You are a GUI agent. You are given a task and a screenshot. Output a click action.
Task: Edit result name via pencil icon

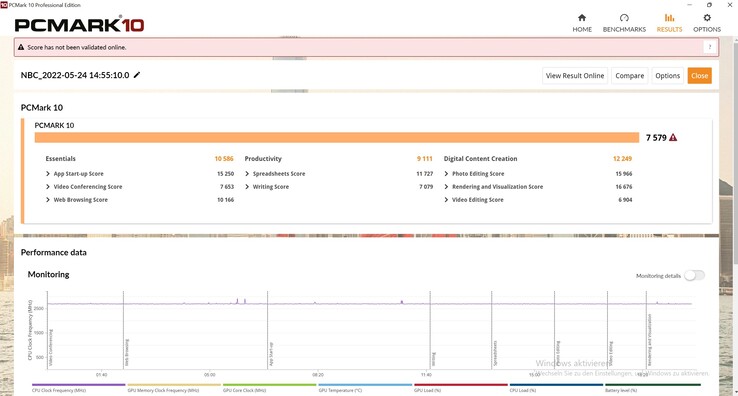(137, 75)
